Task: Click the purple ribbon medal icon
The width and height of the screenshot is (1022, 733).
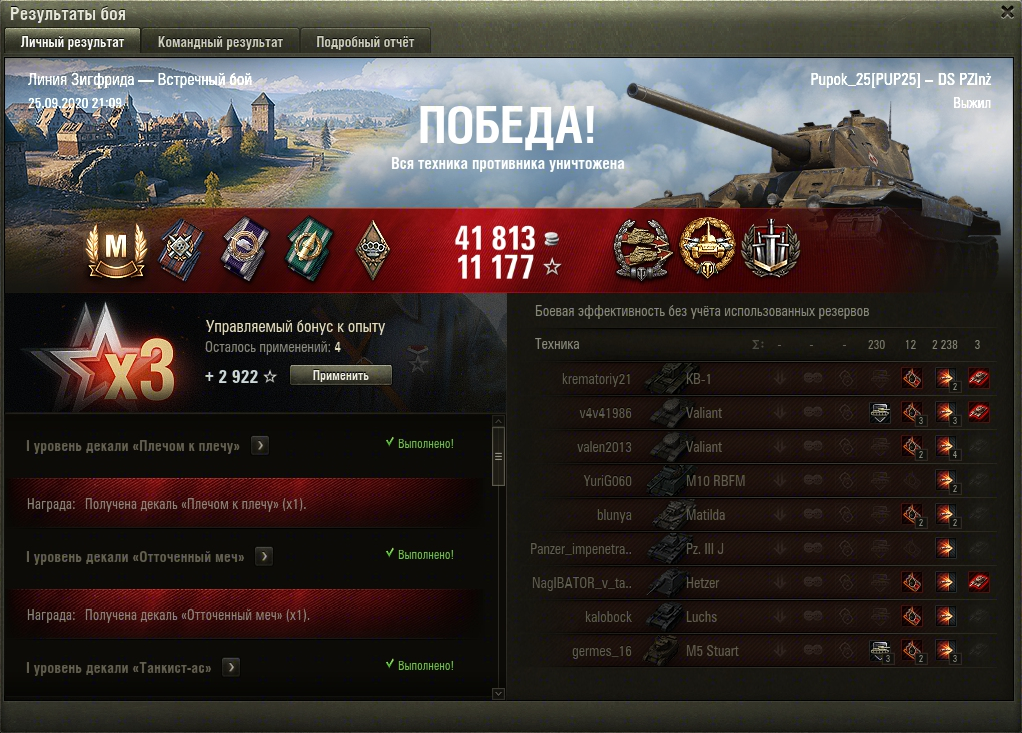Action: click(245, 249)
